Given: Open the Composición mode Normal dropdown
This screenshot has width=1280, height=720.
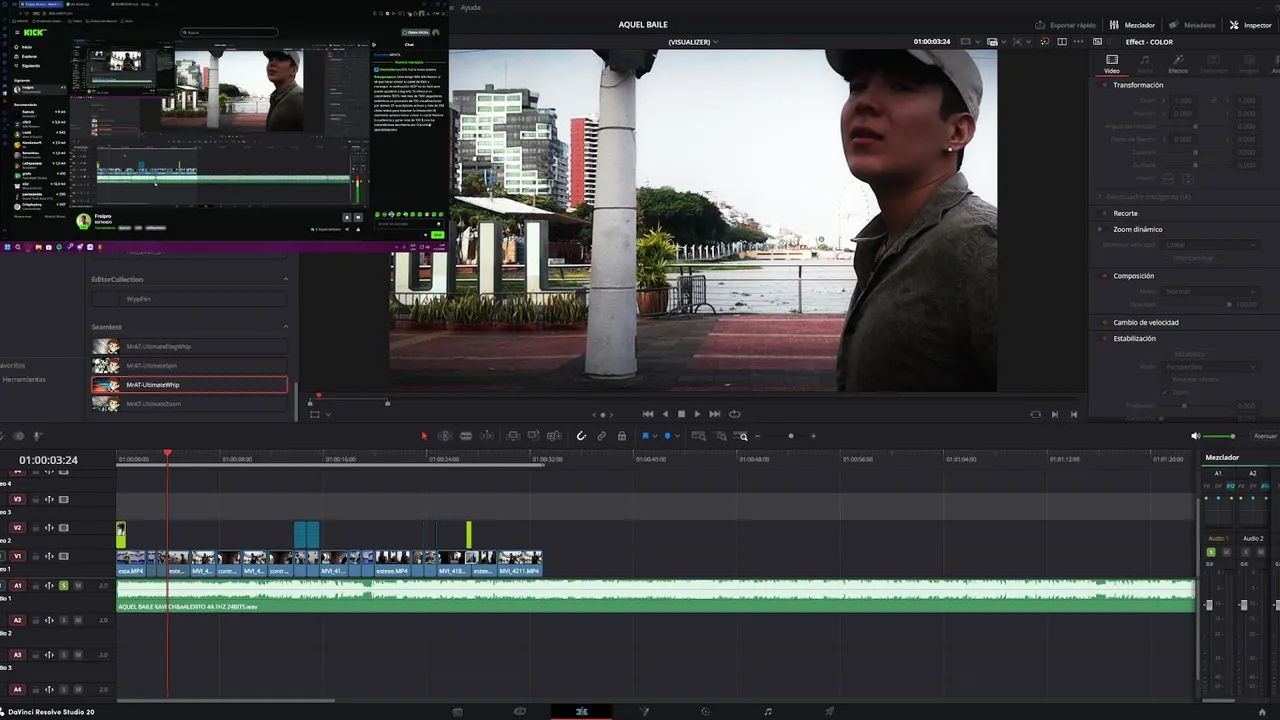Looking at the screenshot, I should click(x=1210, y=291).
